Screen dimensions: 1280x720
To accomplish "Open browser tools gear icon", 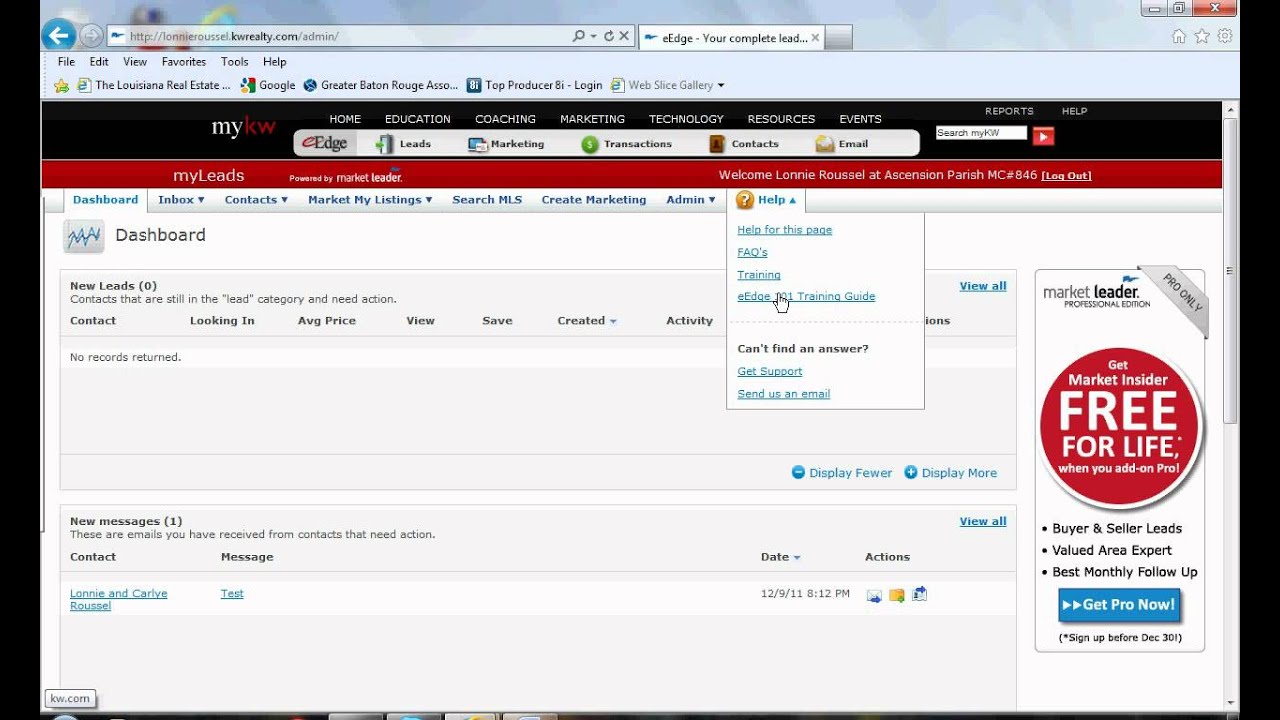I will click(x=1225, y=36).
